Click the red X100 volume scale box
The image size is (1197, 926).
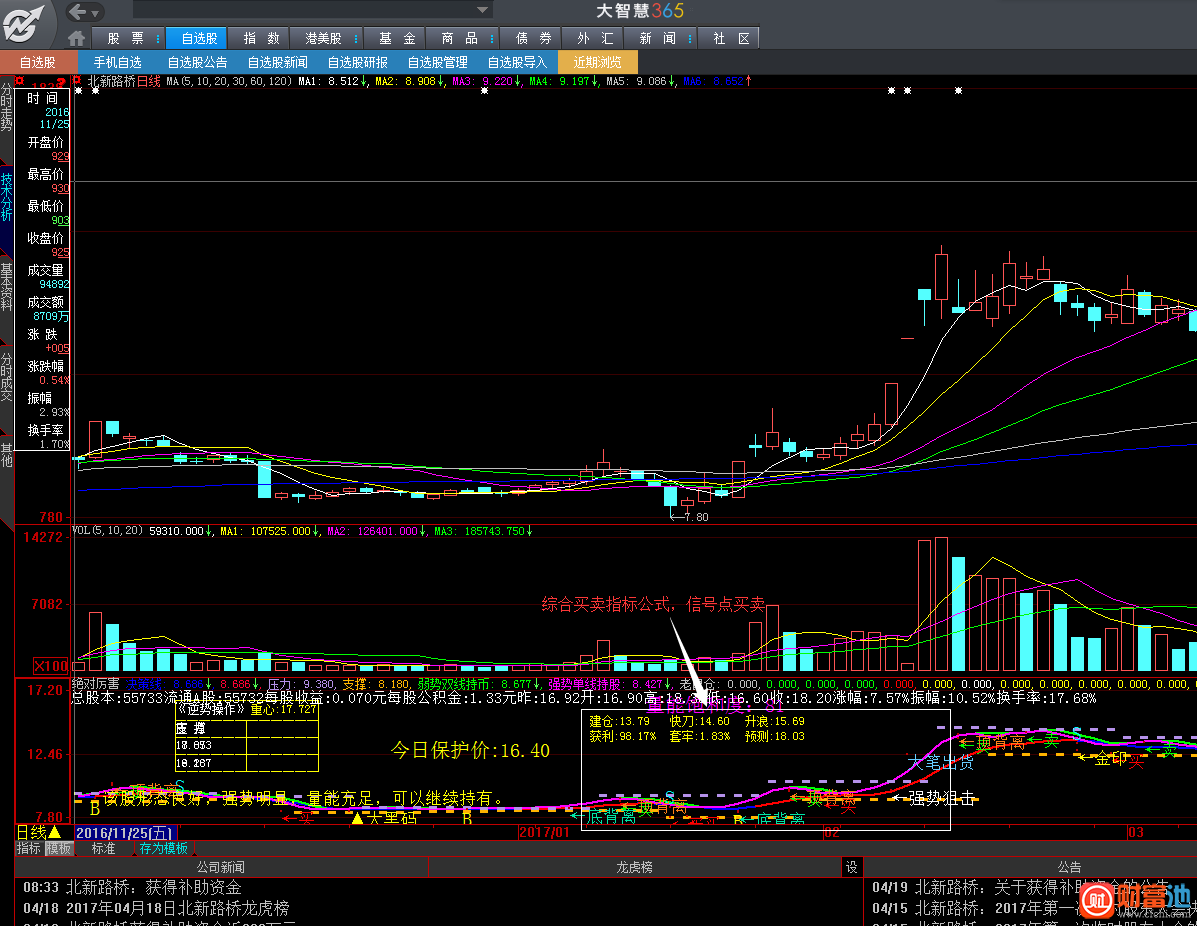tap(51, 666)
